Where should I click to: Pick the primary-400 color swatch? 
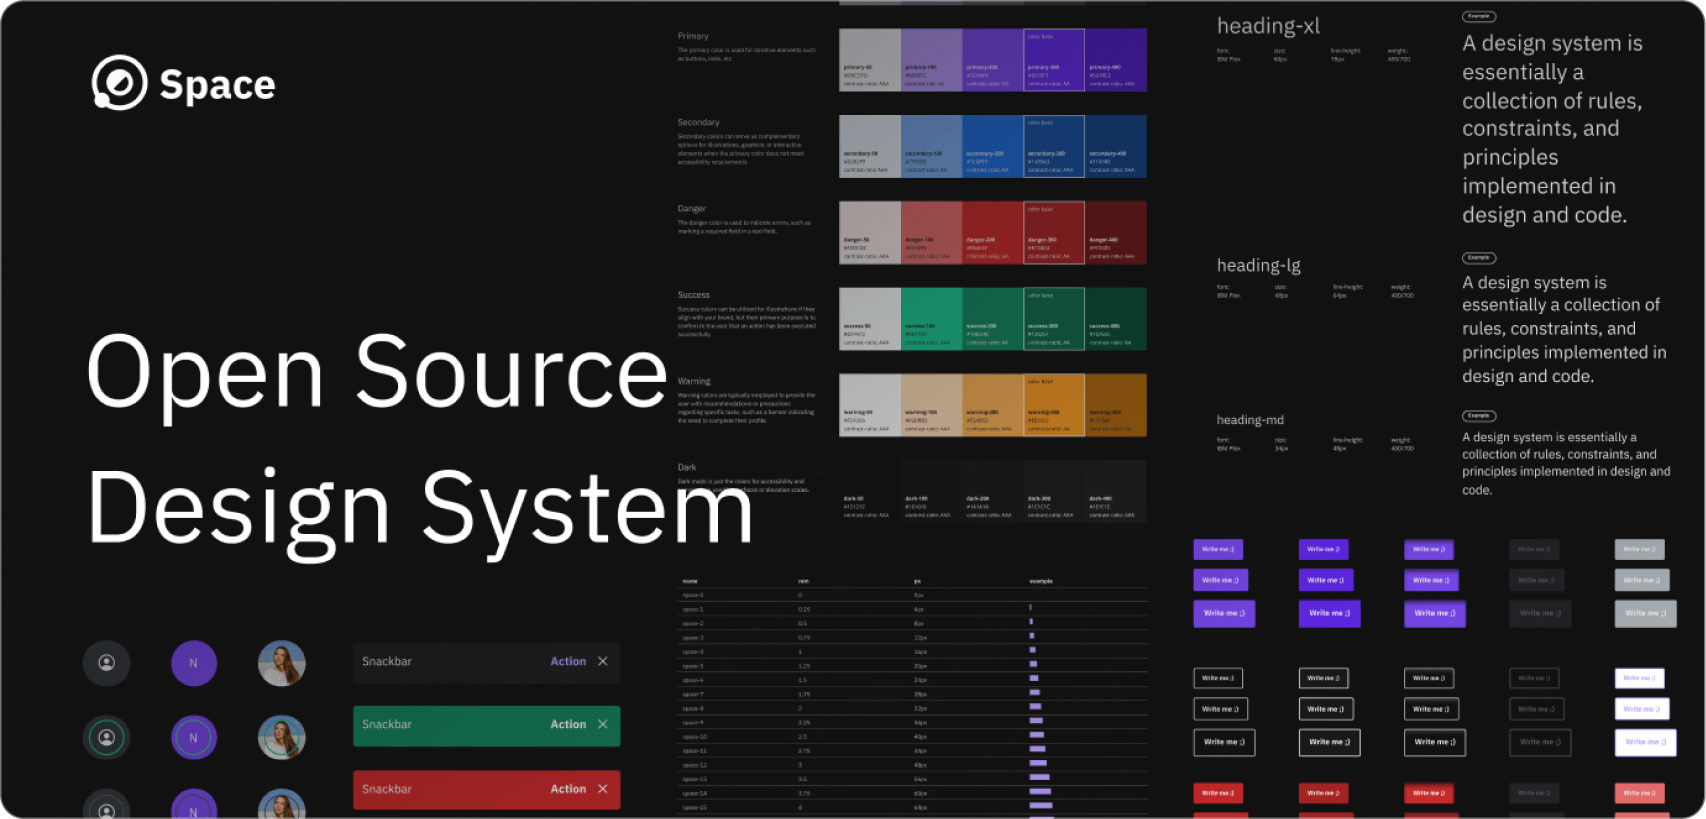pos(1116,60)
